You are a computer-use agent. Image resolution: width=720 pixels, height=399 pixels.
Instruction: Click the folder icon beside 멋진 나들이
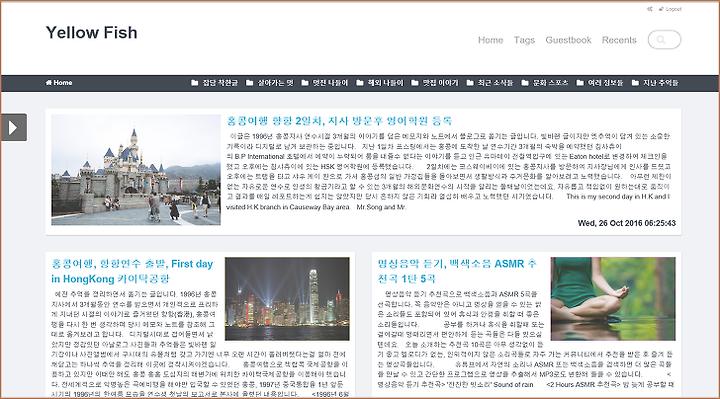tap(305, 83)
